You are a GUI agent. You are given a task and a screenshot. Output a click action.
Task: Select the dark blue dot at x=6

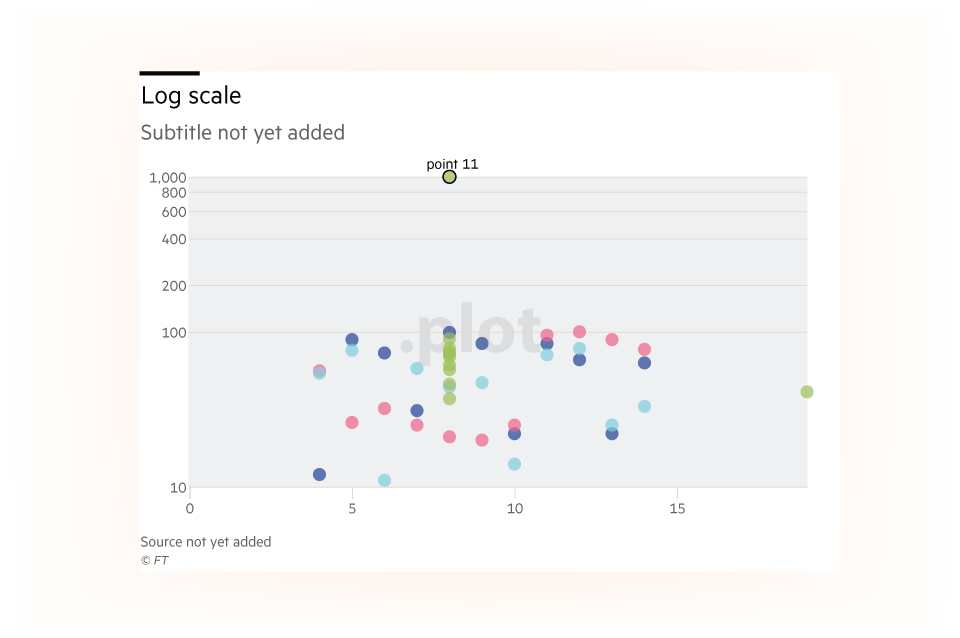[384, 353]
